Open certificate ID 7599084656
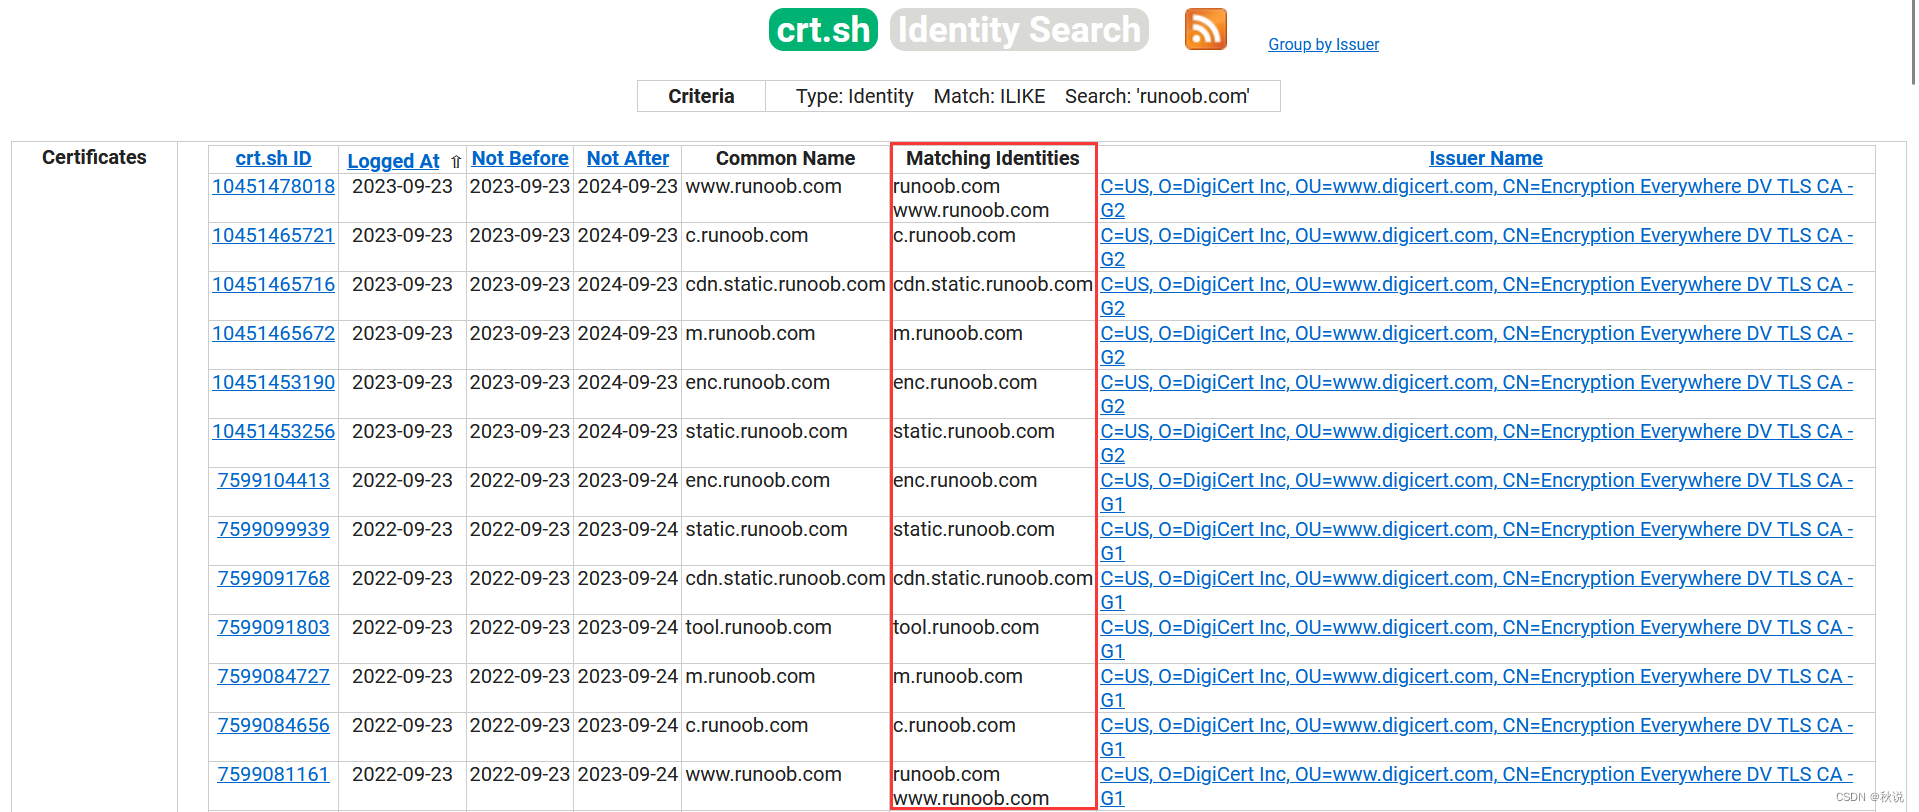 273,725
